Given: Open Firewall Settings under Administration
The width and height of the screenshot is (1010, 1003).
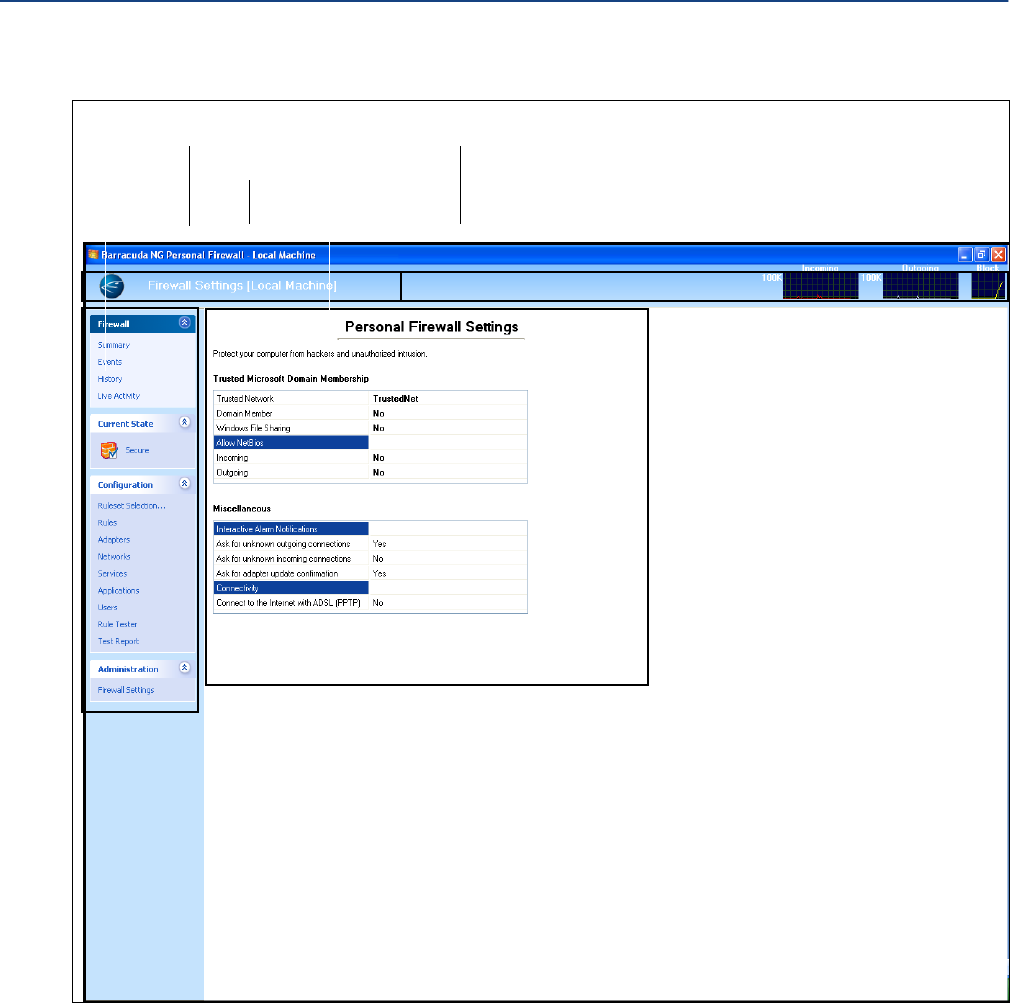Looking at the screenshot, I should click(126, 690).
